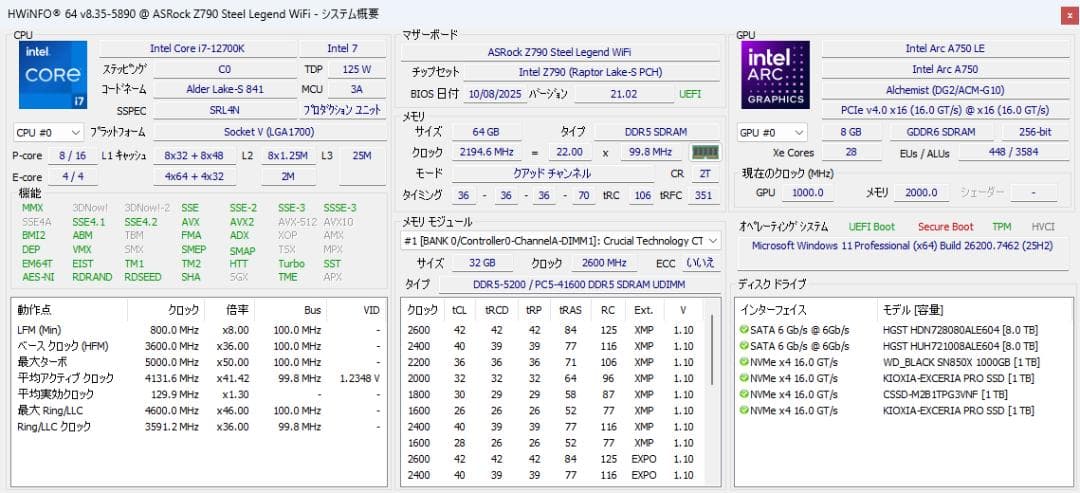Click the AVX2 feature flag
The image size is (1080, 493).
click(242, 222)
